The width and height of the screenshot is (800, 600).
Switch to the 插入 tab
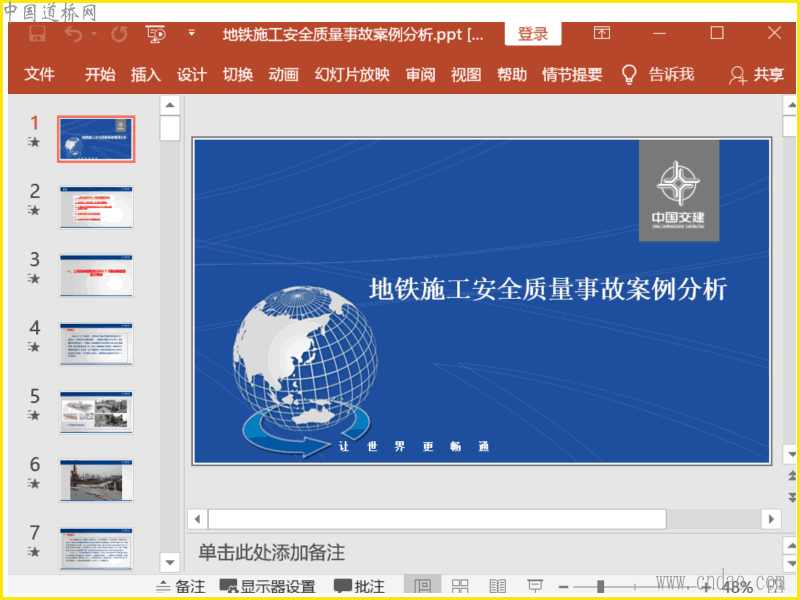click(146, 75)
